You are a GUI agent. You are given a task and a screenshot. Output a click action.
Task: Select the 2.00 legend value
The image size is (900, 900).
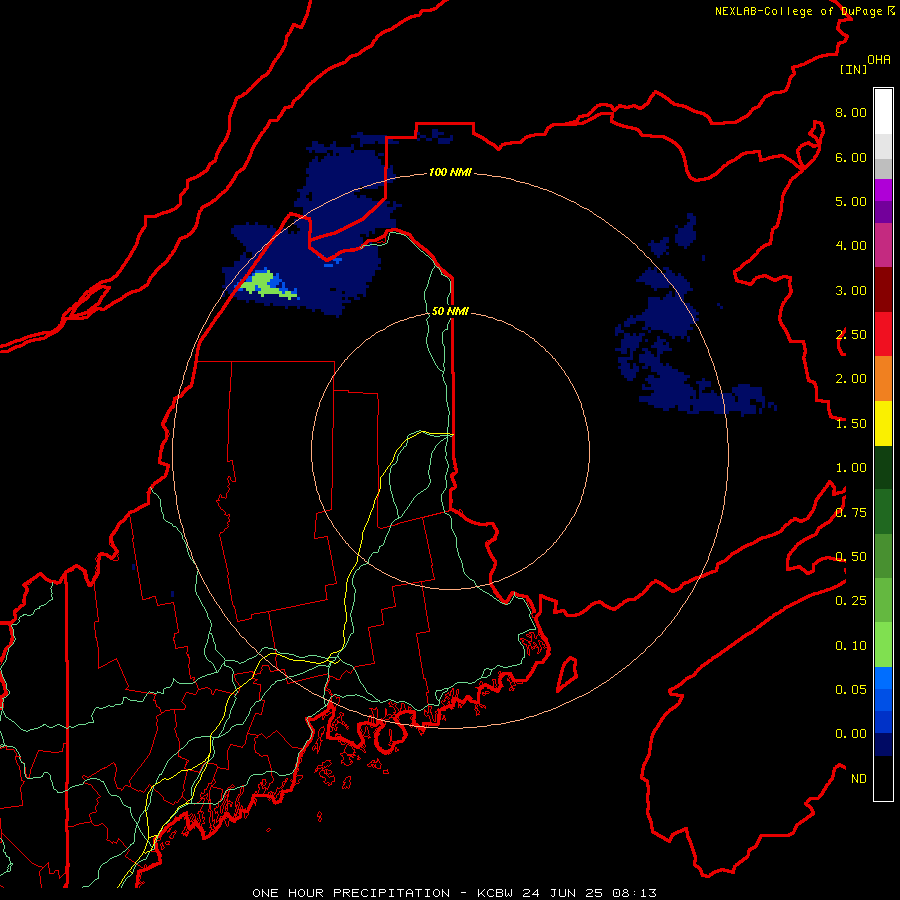851,379
